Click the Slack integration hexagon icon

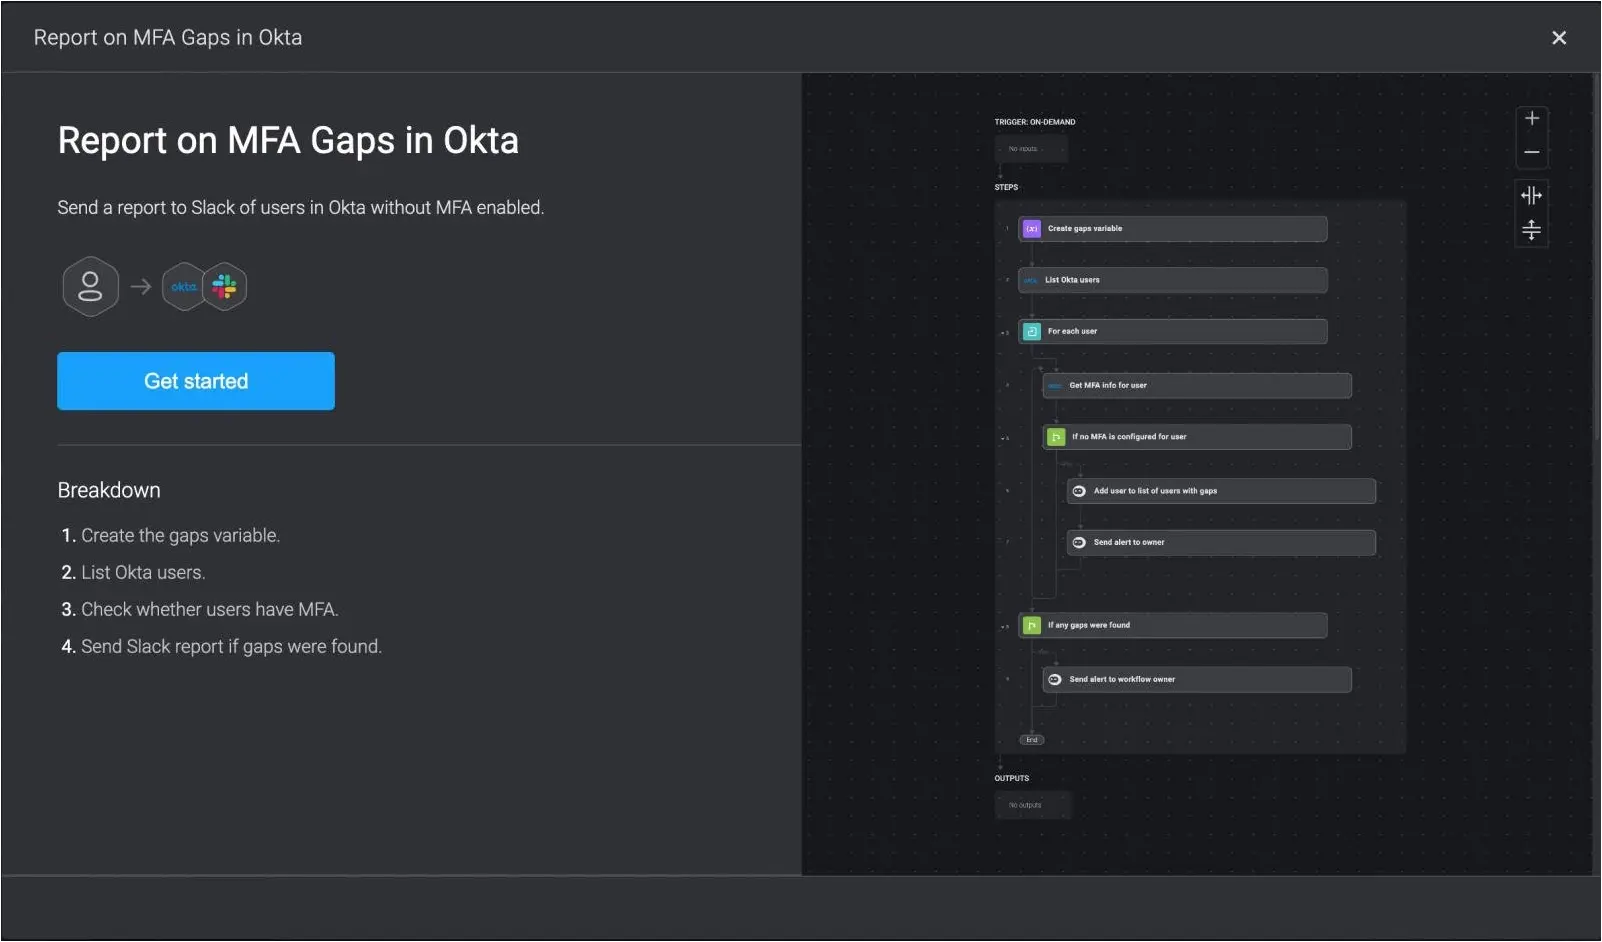pyautogui.click(x=225, y=287)
